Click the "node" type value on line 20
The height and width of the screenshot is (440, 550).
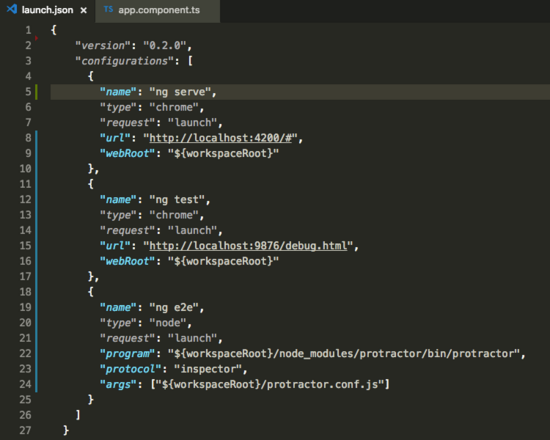168,323
